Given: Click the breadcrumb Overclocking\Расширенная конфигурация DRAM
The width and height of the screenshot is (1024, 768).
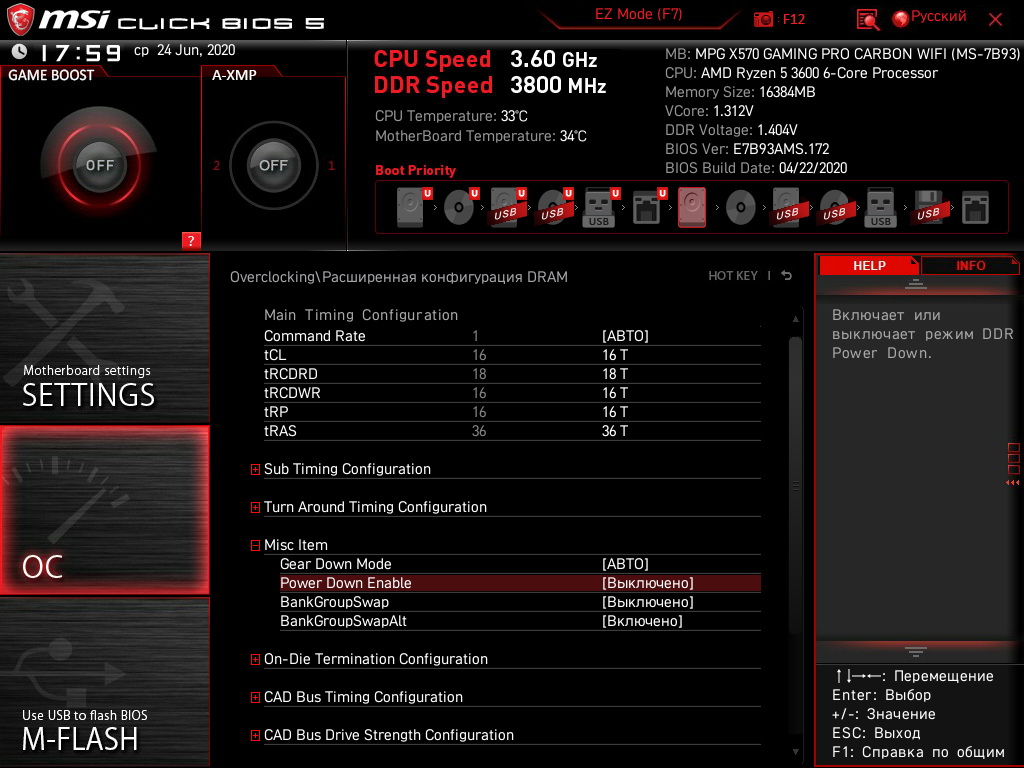Looking at the screenshot, I should [398, 277].
